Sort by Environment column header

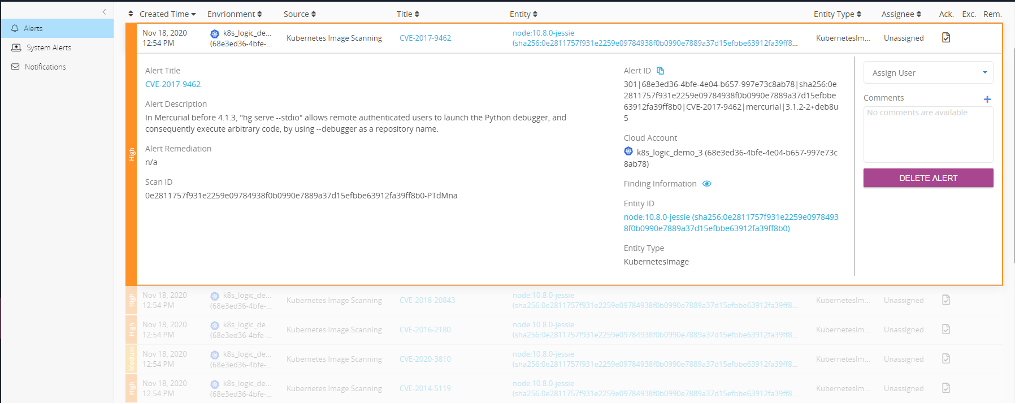[x=235, y=14]
